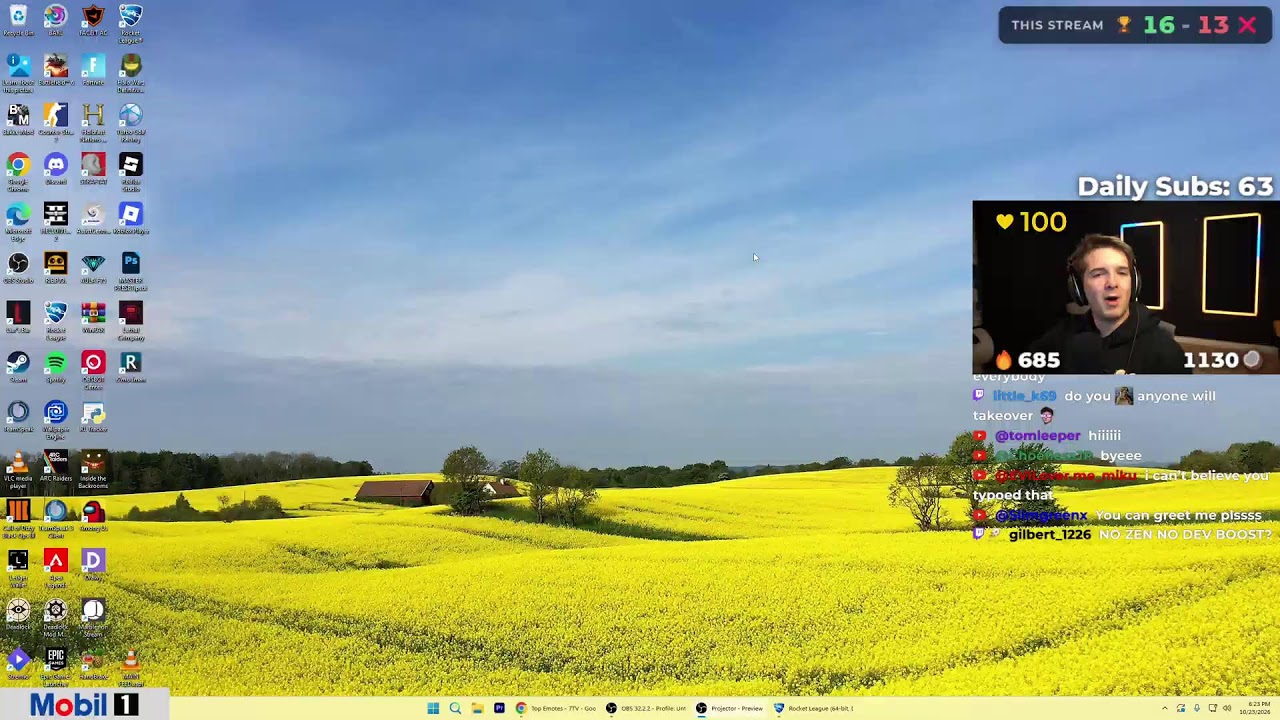Launch Lethal Company from the desktop
Screen dimensions: 1280x720
(131, 319)
